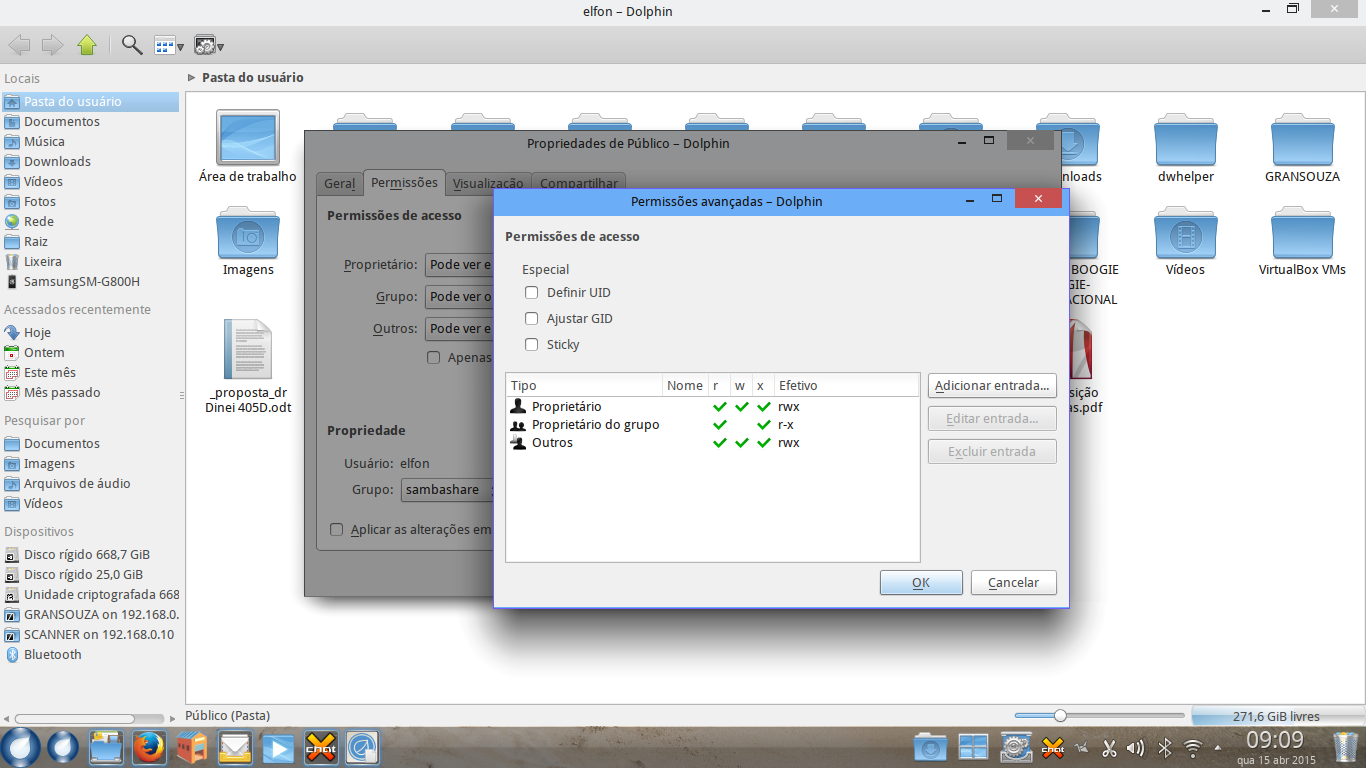The image size is (1366, 768).
Task: Open Rede network place
Action: [x=39, y=221]
